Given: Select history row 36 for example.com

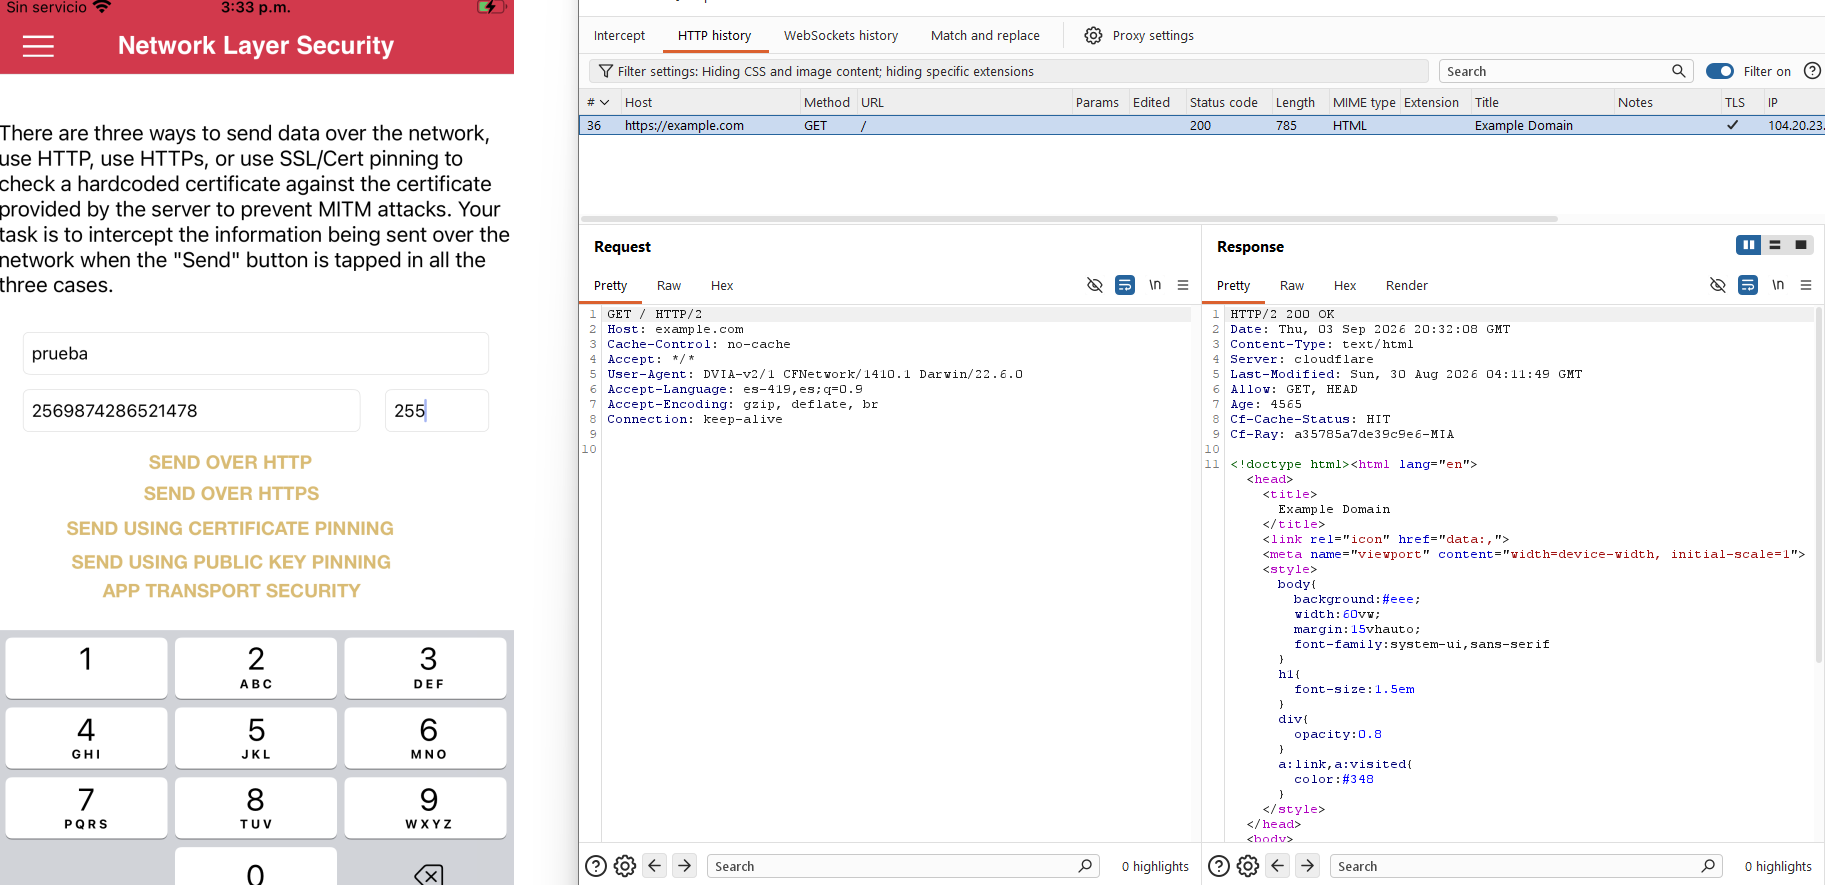Looking at the screenshot, I should coord(1201,126).
